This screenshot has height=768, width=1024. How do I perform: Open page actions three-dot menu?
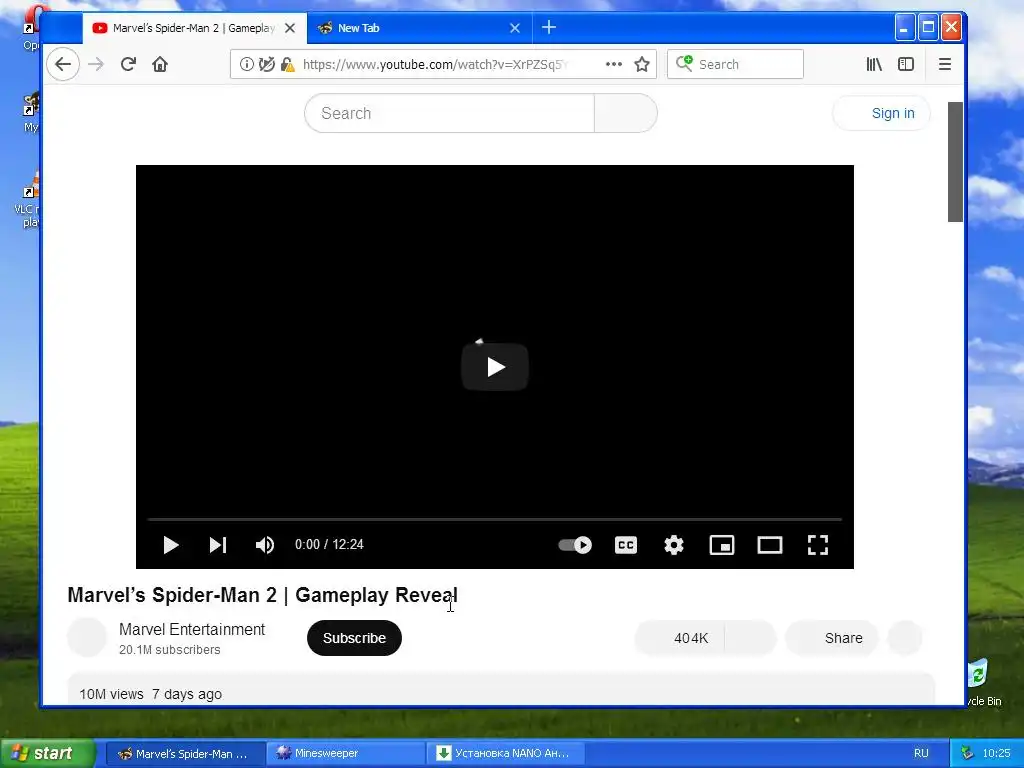(x=614, y=64)
